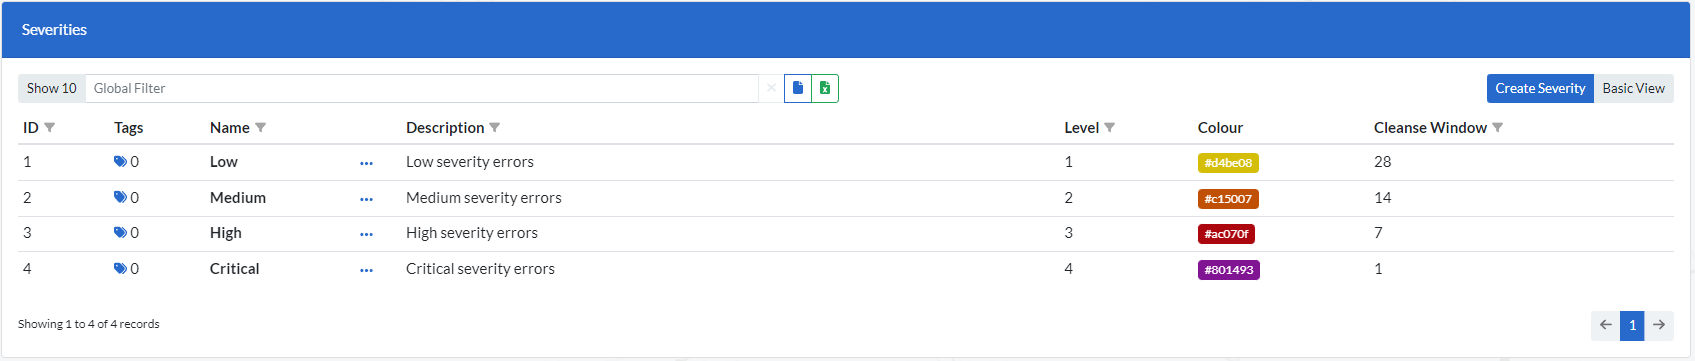Viewport: 1695px width, 361px height.
Task: Open the ID column filter
Action: pos(50,128)
